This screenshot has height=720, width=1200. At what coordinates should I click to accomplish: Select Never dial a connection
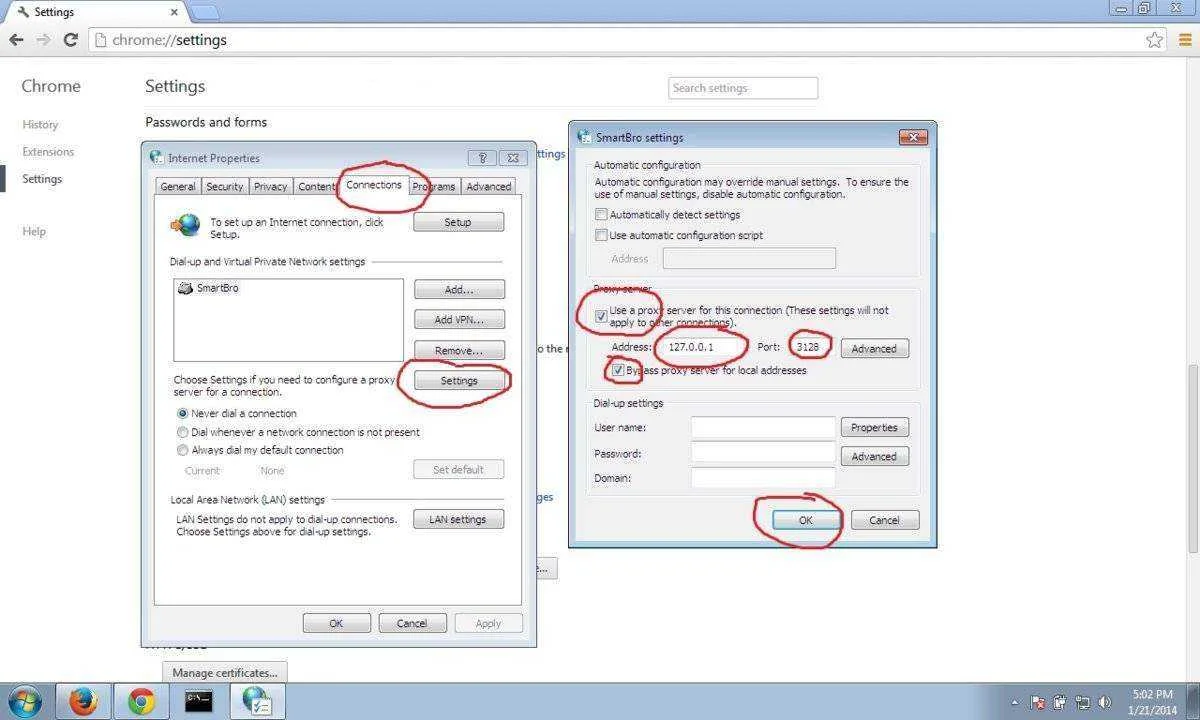pyautogui.click(x=183, y=413)
